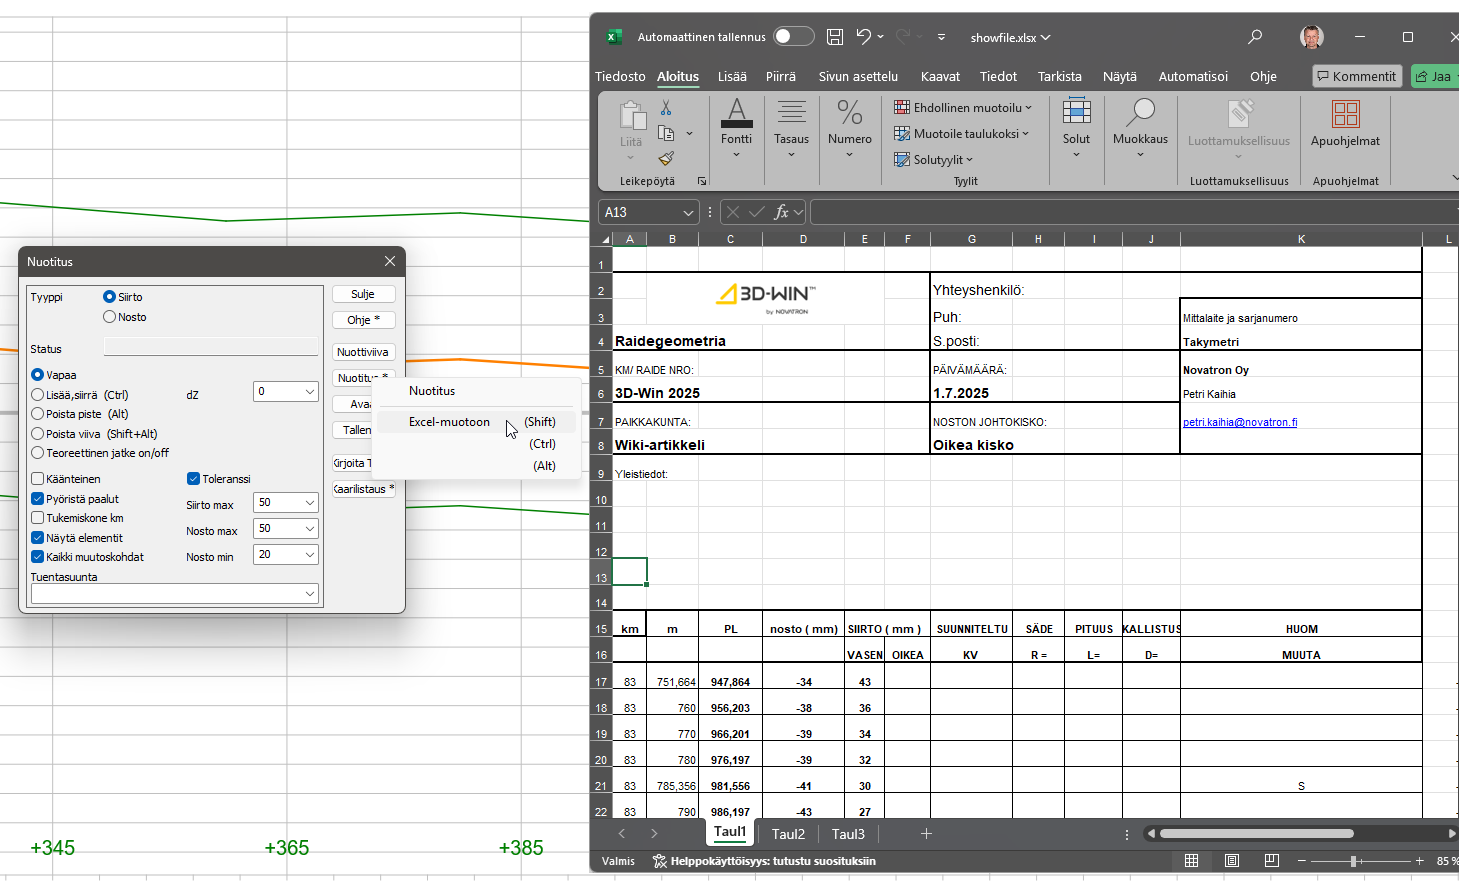Open Ehdollinen muotoilu formatting
Viewport: 1459px width, 885px height.
(x=962, y=106)
